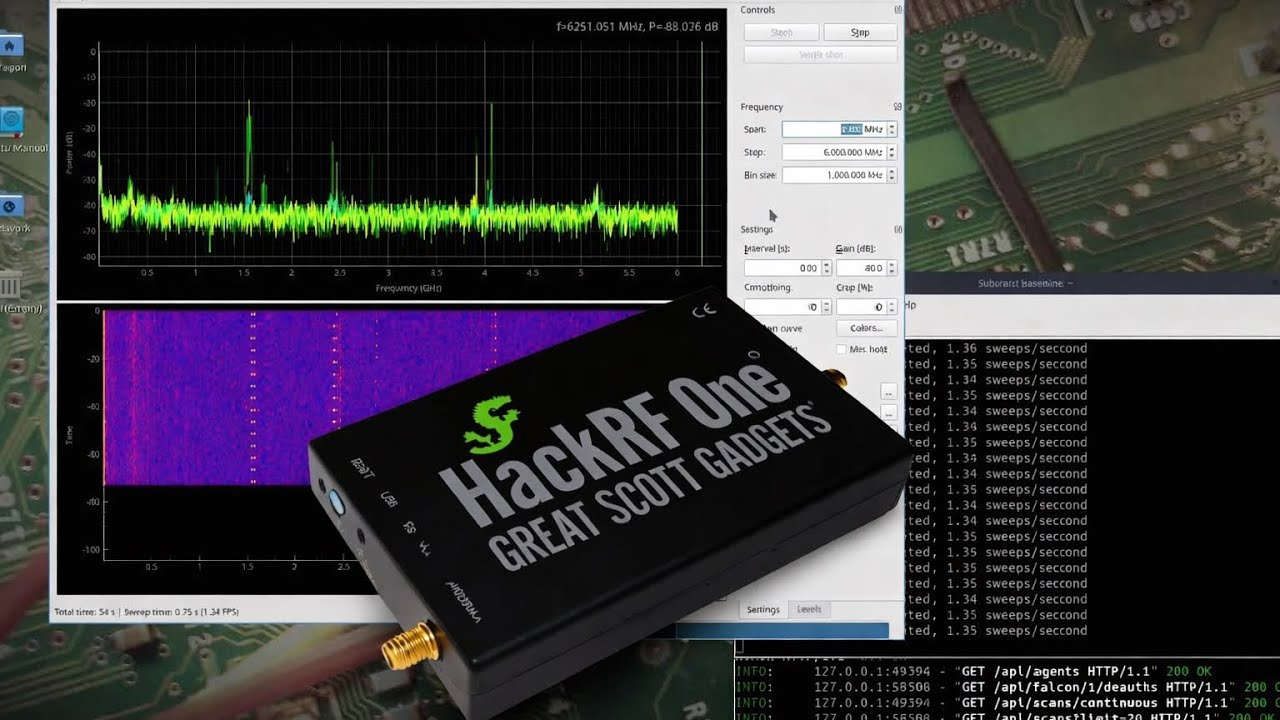Adjust the Smoothing spin arrows
Viewport: 1280px width, 720px height.
(826, 307)
